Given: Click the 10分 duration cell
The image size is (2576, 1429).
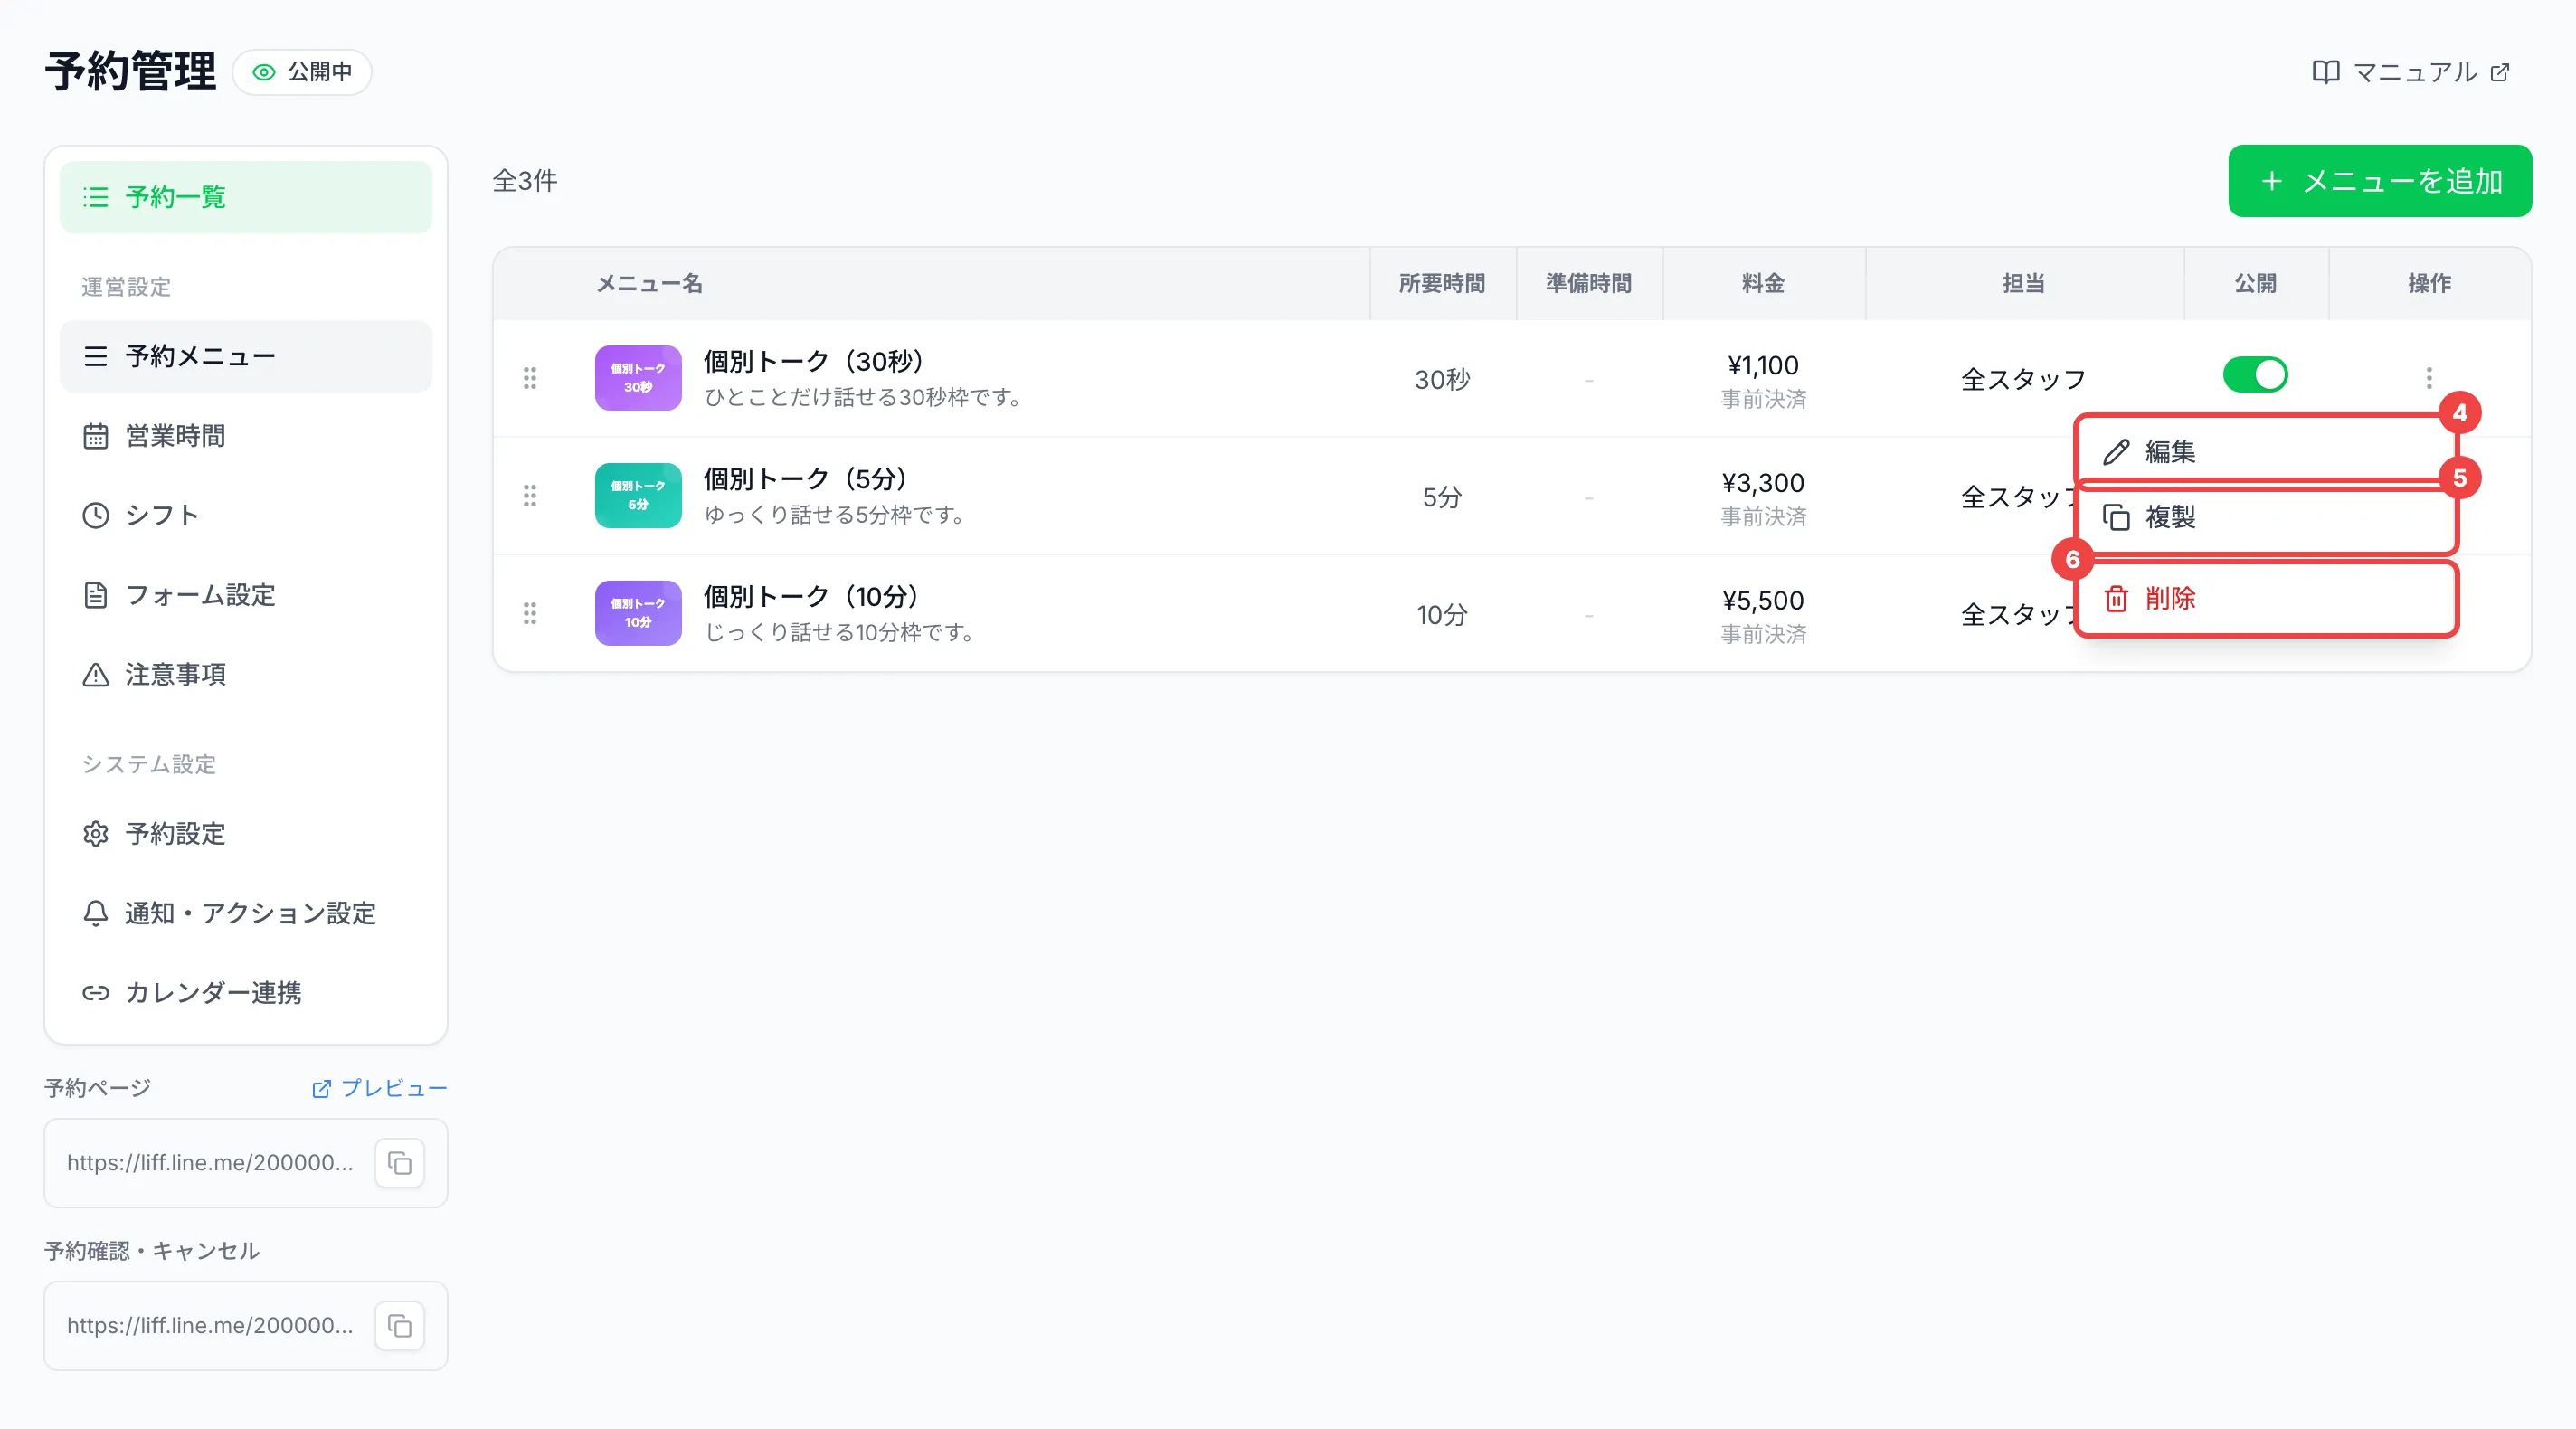Looking at the screenshot, I should pos(1442,615).
